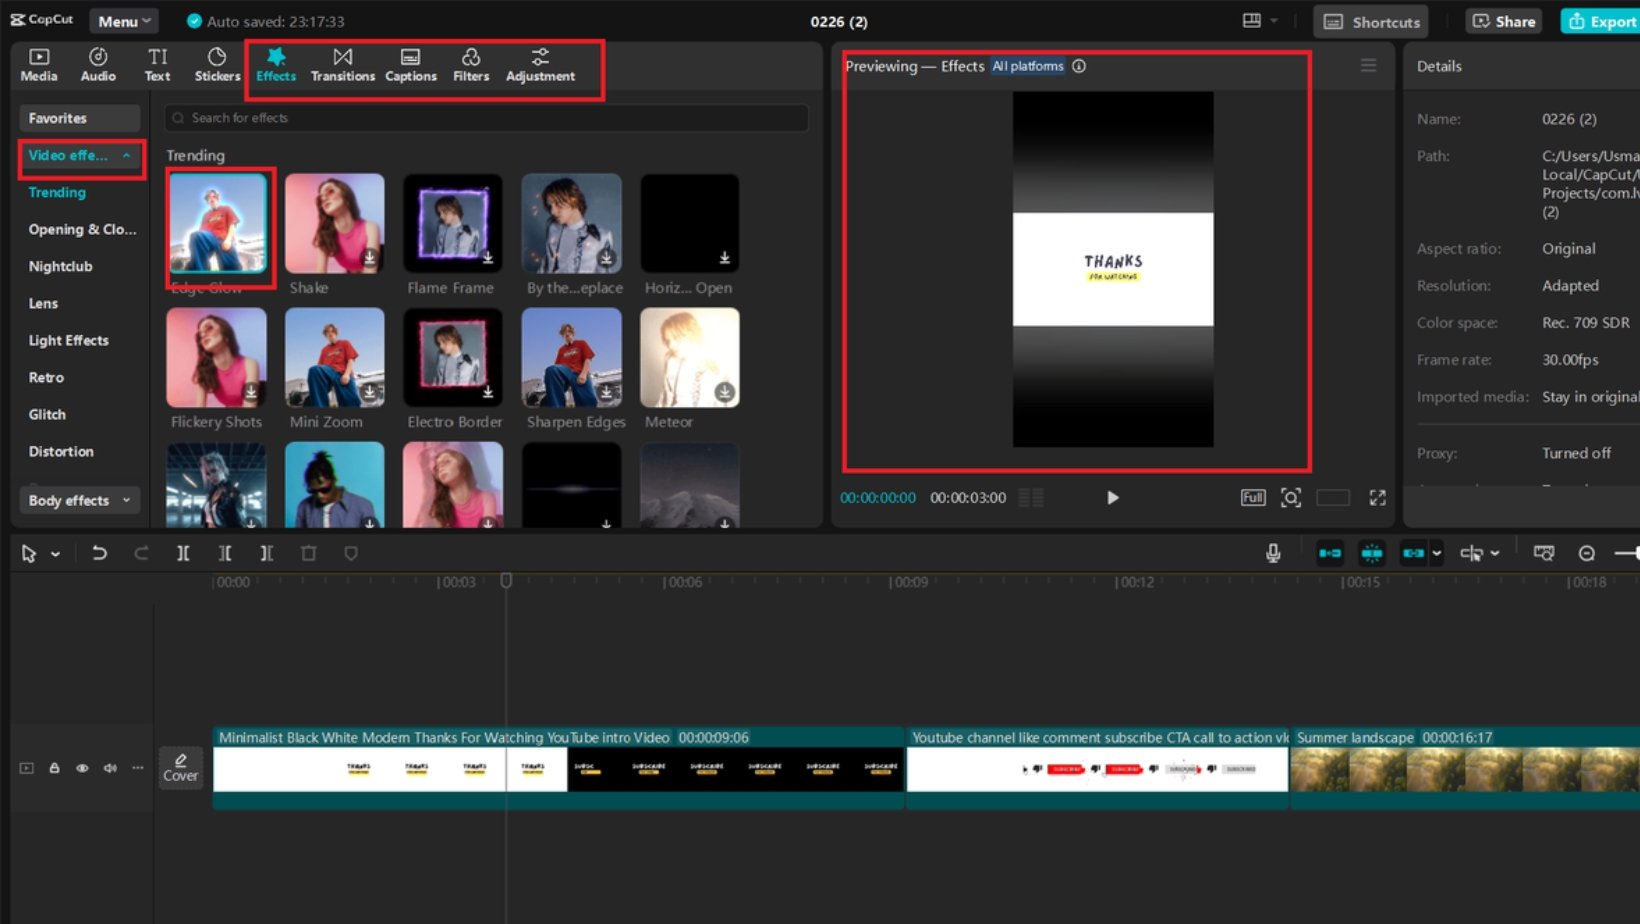Enter fullscreen preview mode
The width and height of the screenshot is (1640, 924).
1377,498
